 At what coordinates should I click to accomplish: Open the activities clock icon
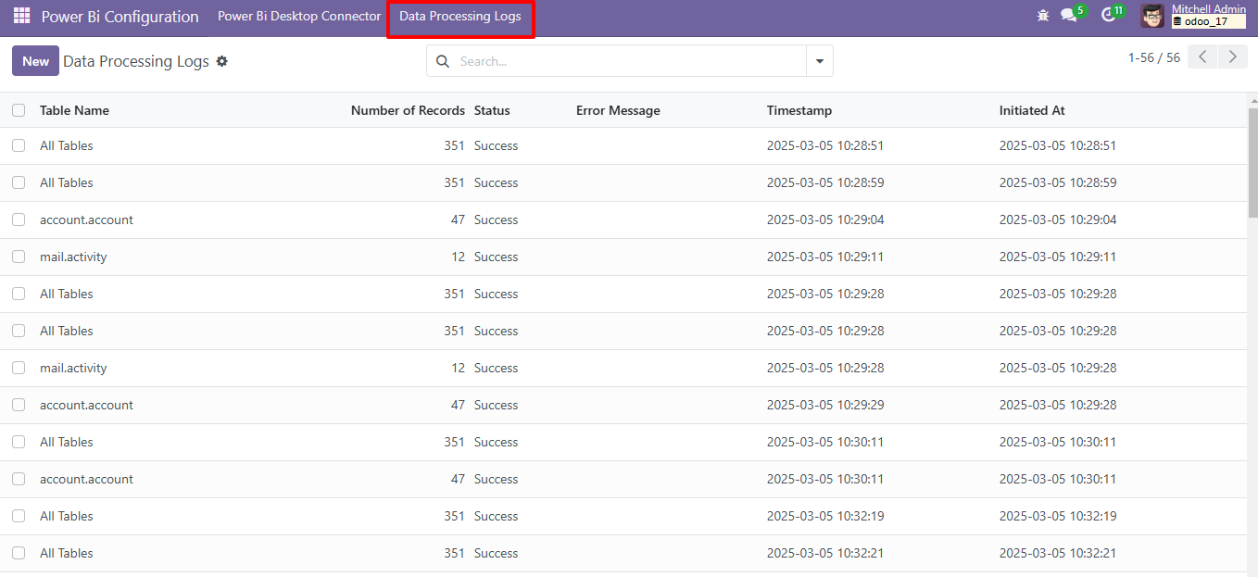1108,16
